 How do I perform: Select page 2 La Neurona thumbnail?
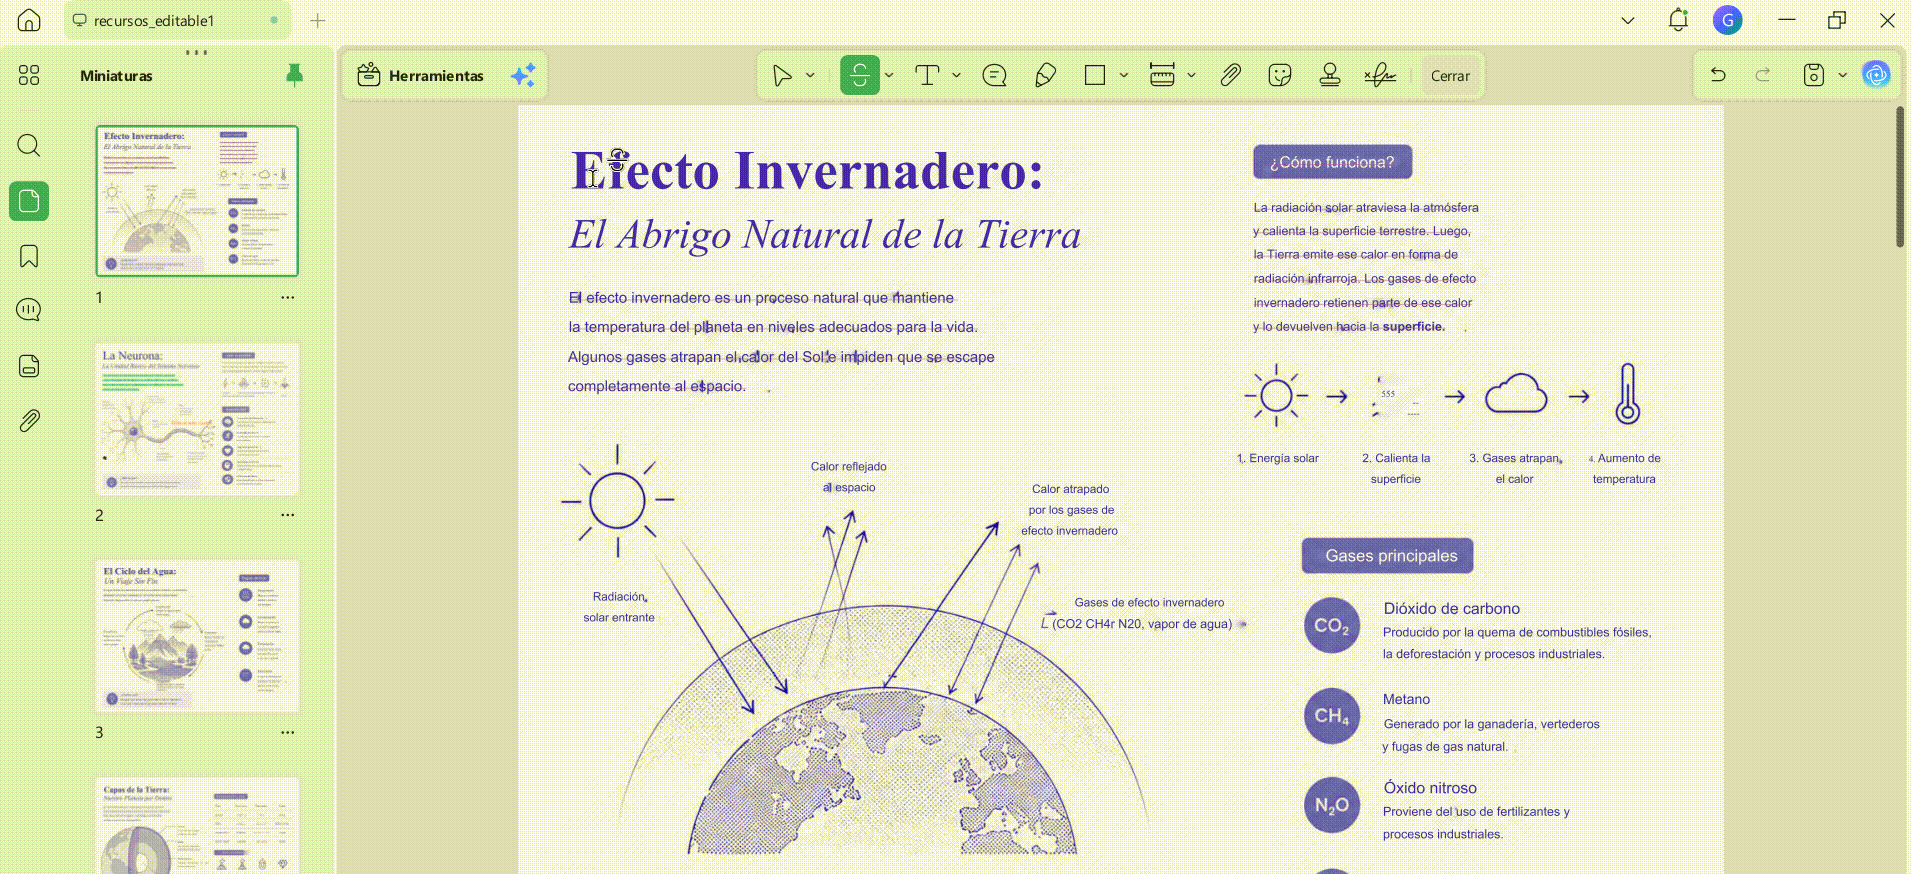(x=197, y=419)
